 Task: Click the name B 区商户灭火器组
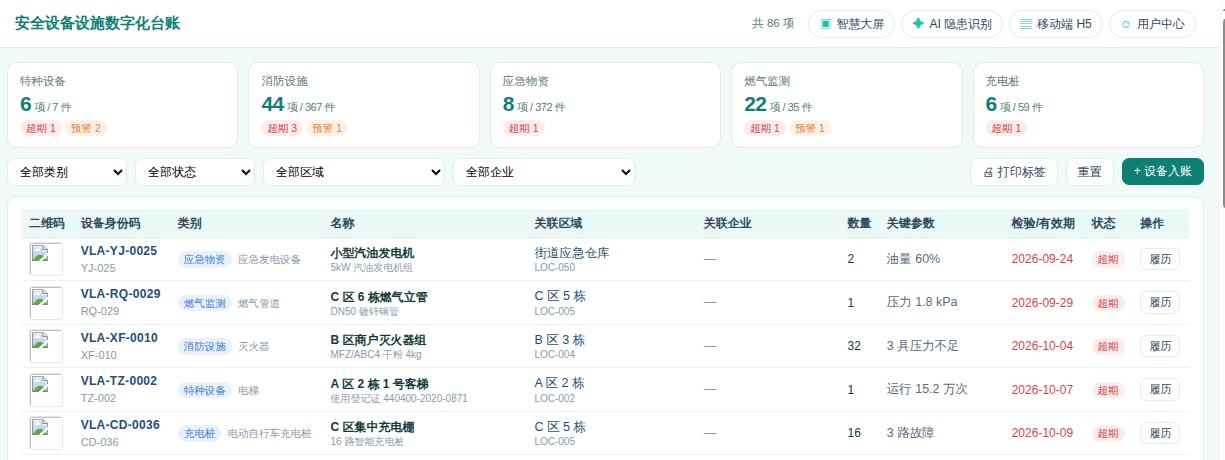click(378, 340)
